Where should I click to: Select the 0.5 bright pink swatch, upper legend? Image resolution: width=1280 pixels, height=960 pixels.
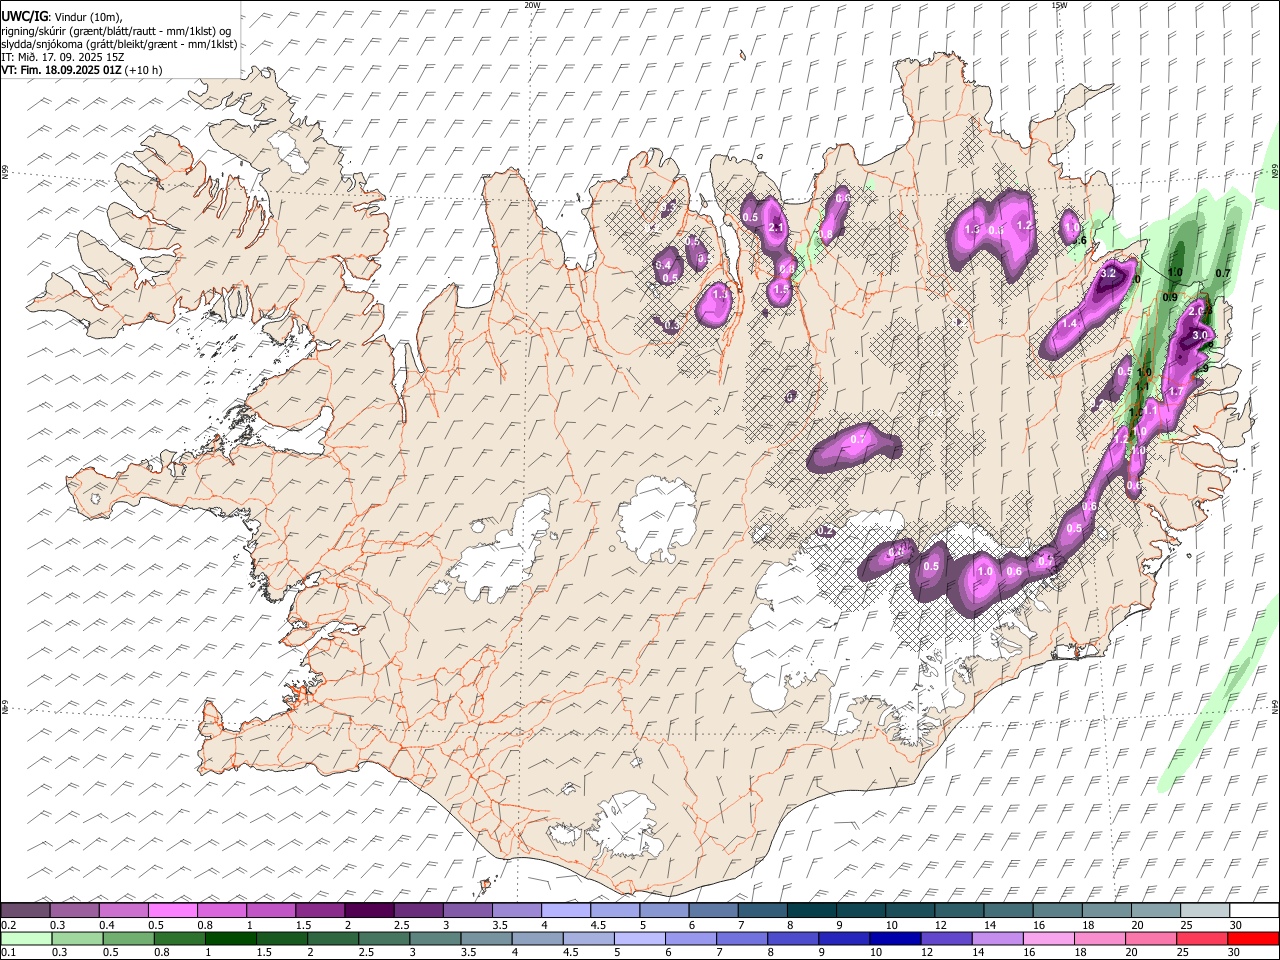coord(173,911)
